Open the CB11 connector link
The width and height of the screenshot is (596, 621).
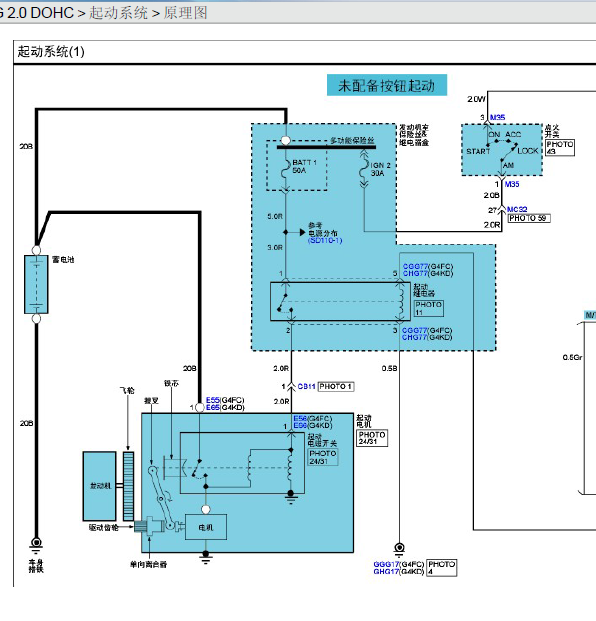pos(306,386)
